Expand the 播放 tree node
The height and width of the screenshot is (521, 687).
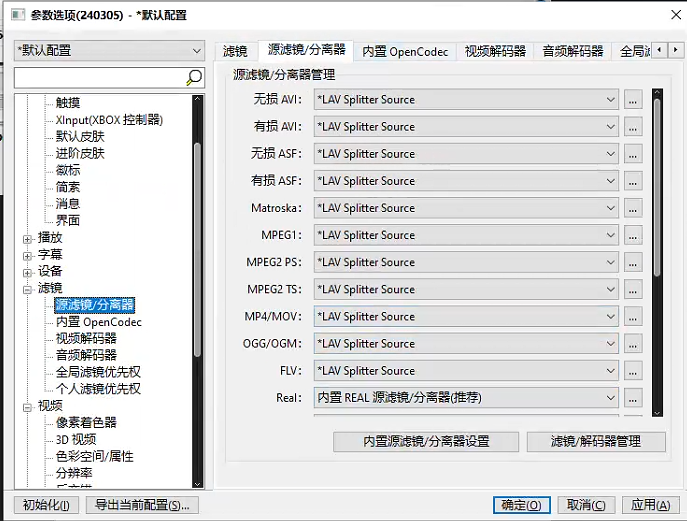pyautogui.click(x=28, y=238)
